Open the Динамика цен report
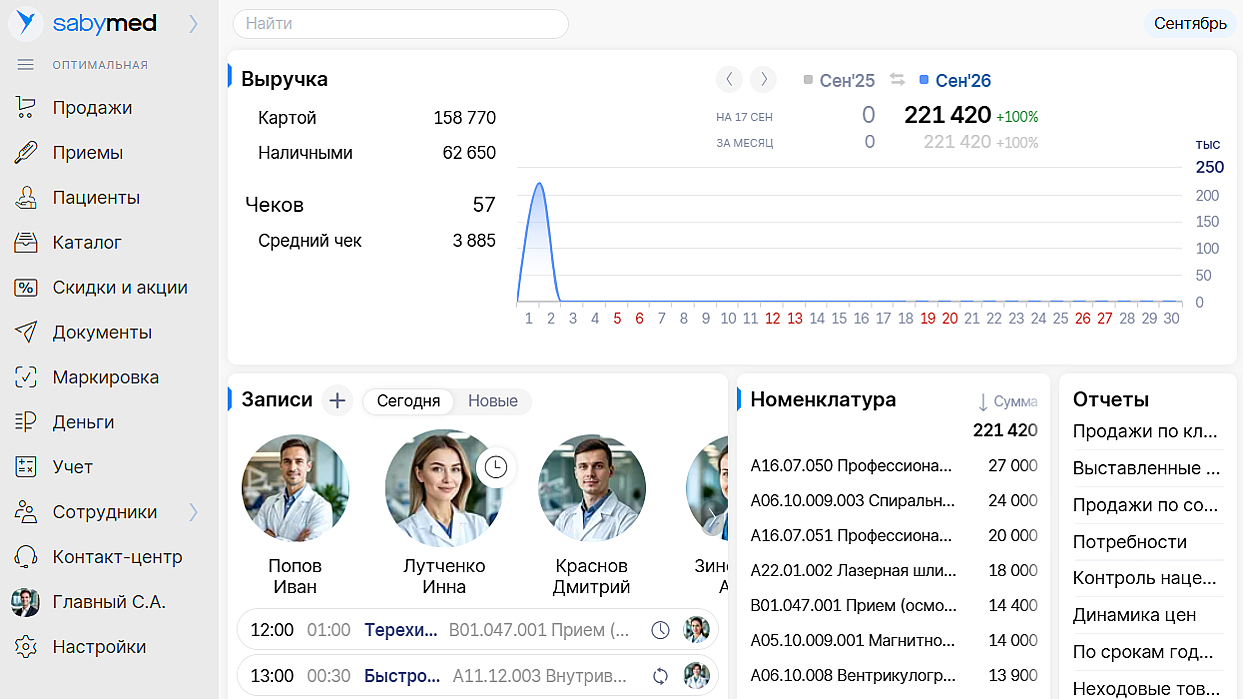The height and width of the screenshot is (699, 1243). pos(1134,615)
